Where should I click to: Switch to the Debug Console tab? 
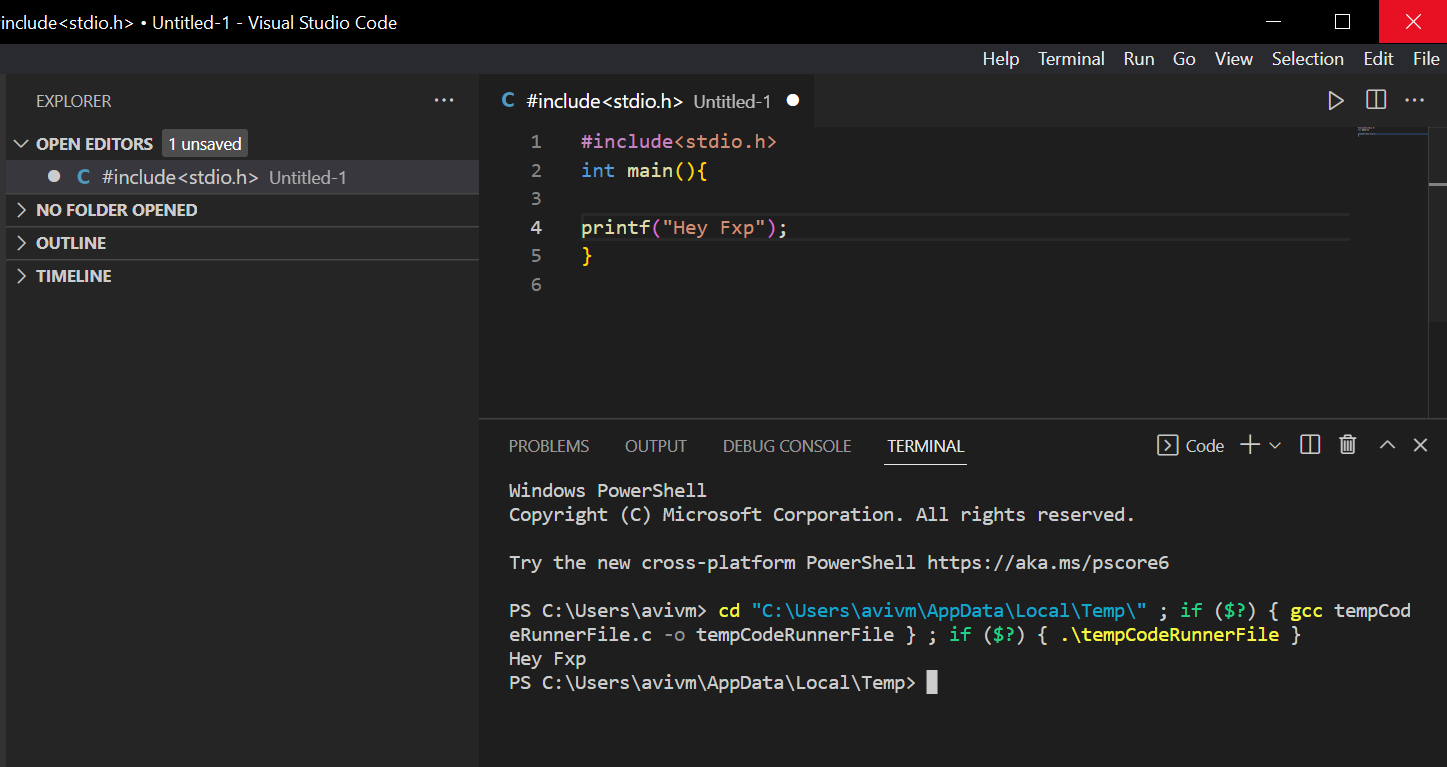[x=787, y=446]
